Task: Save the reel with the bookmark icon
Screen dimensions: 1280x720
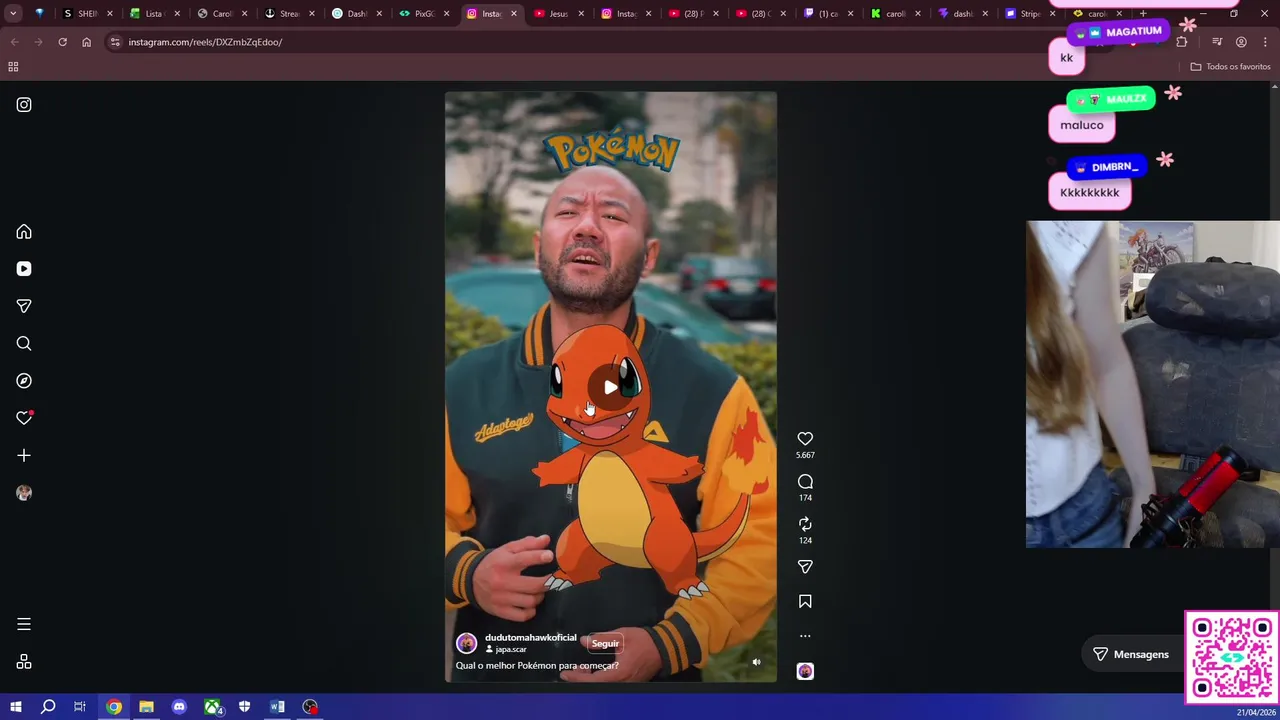Action: pos(805,602)
